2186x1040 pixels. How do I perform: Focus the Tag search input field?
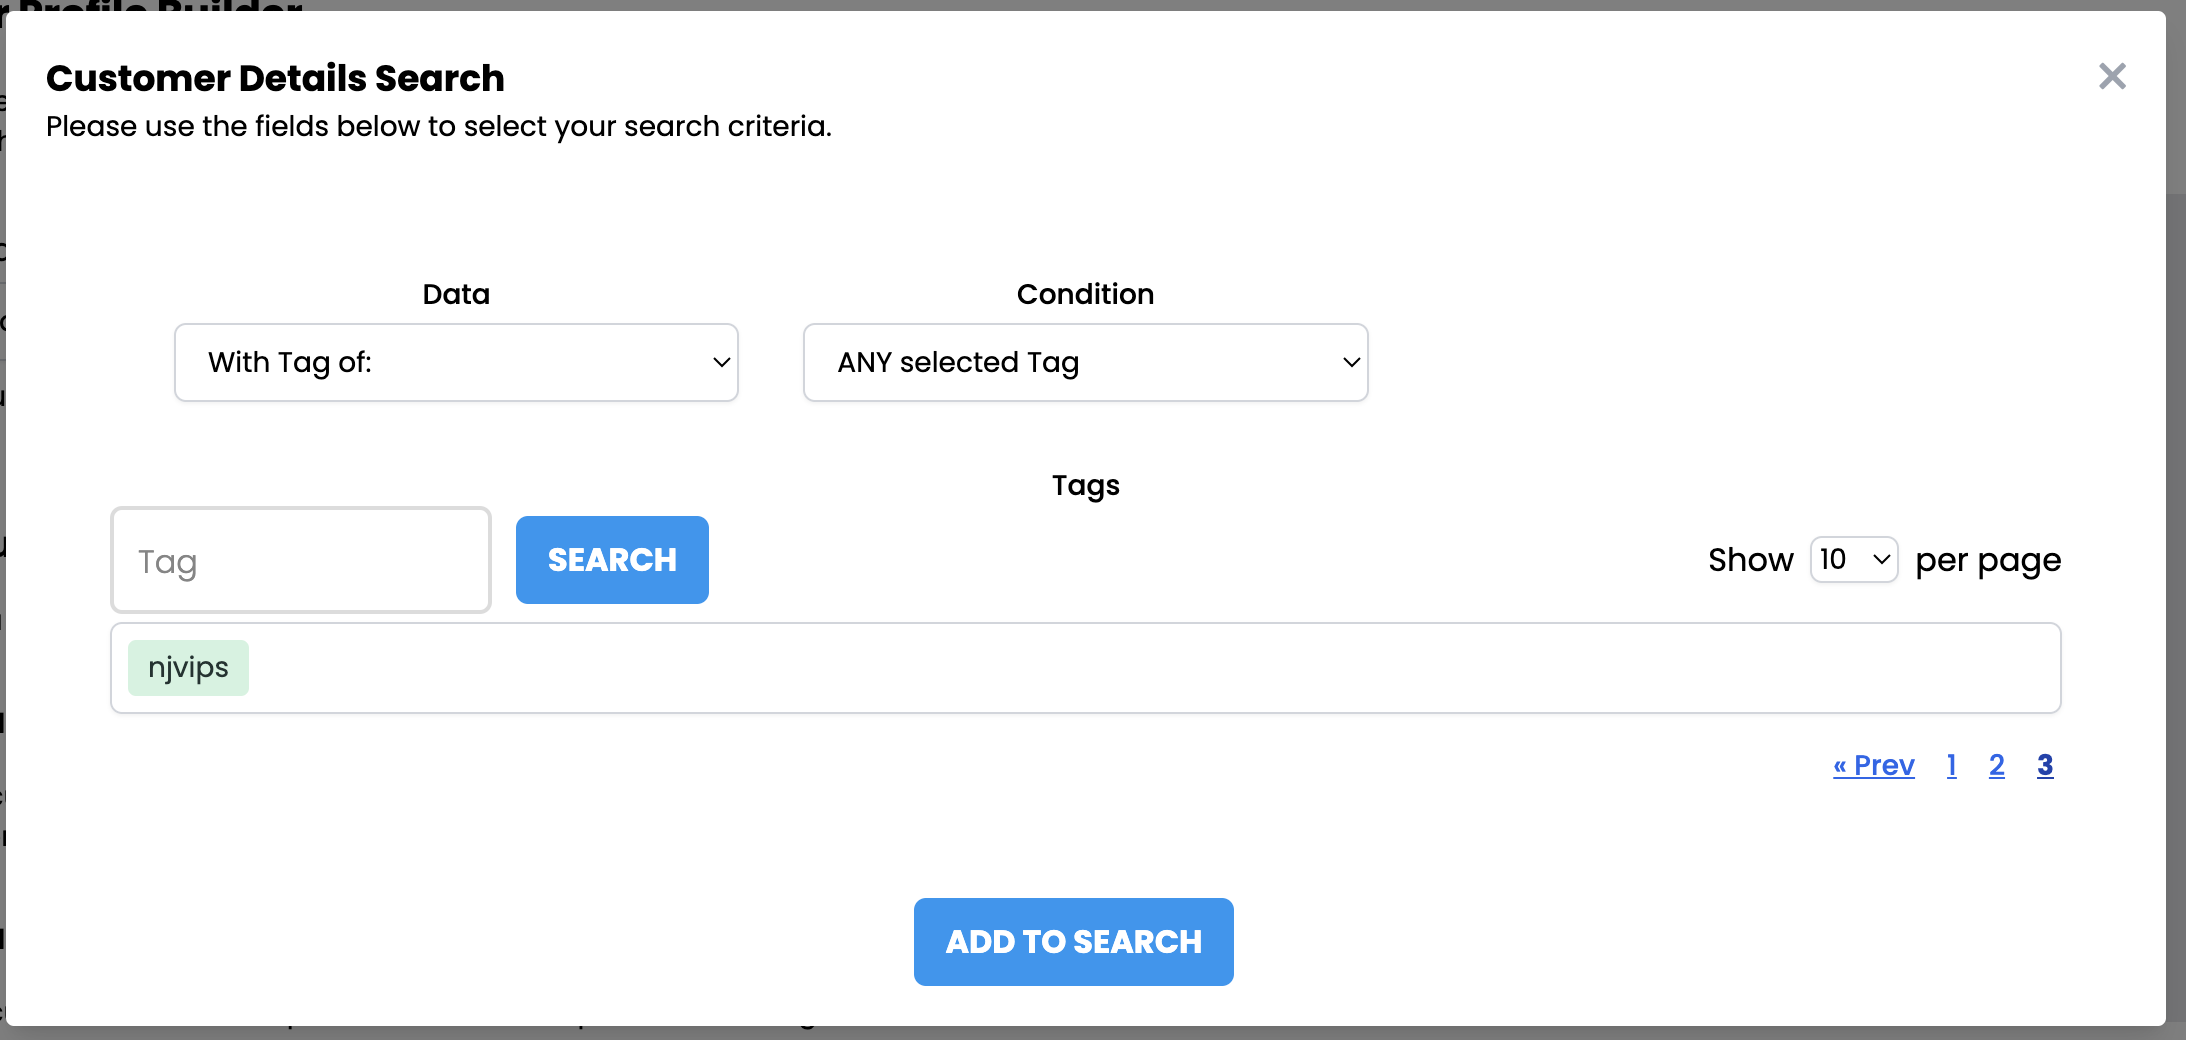[x=301, y=561]
